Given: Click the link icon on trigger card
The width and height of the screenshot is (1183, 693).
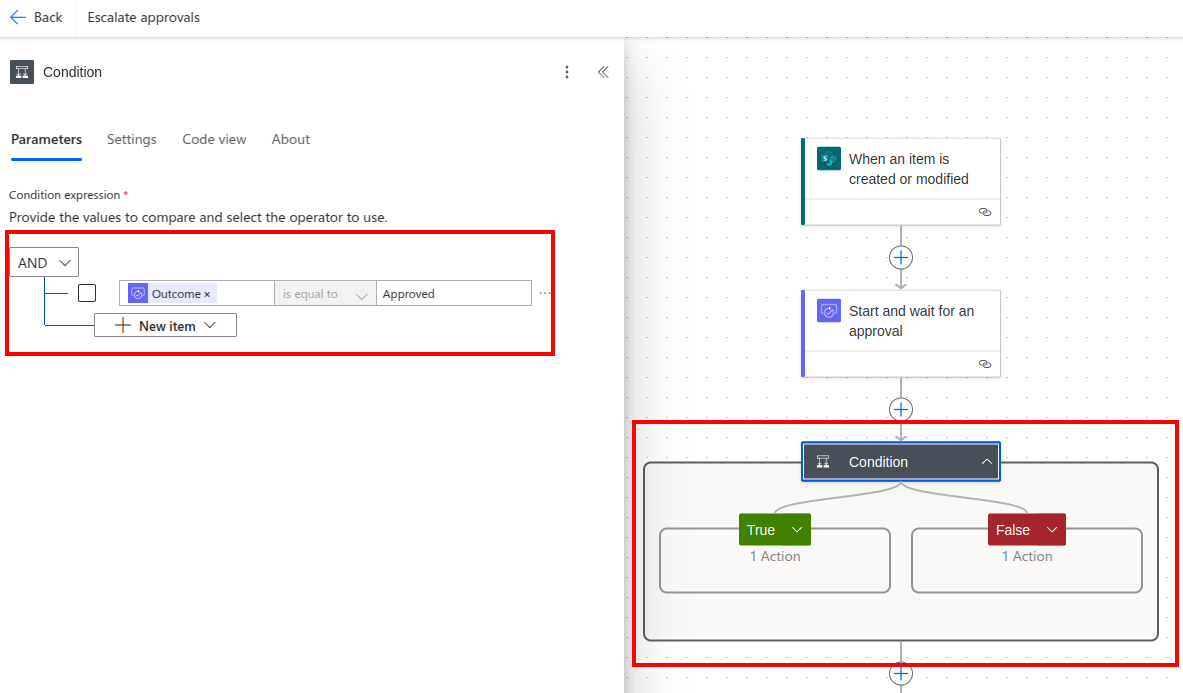Looking at the screenshot, I should coord(984,212).
